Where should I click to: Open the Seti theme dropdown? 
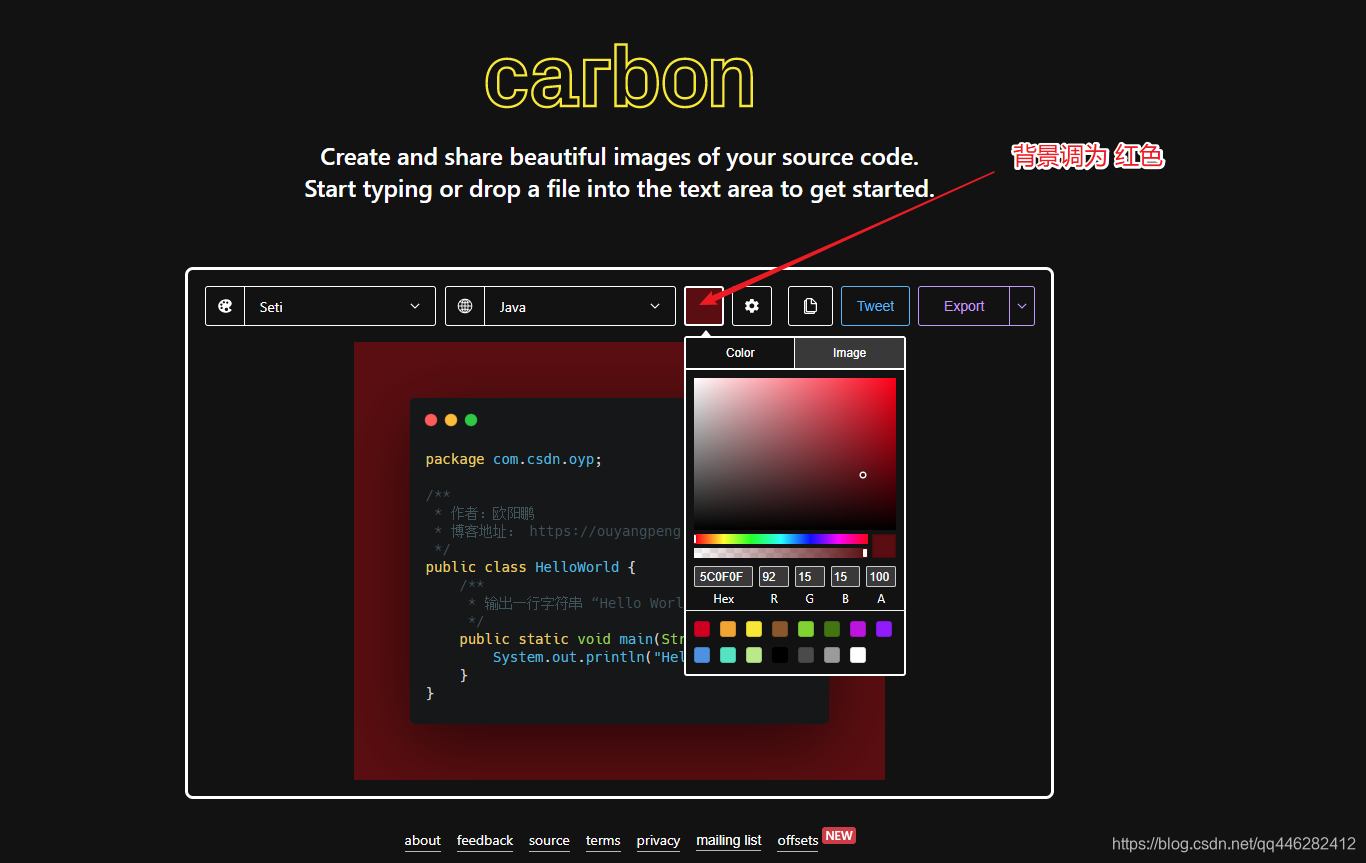point(340,306)
